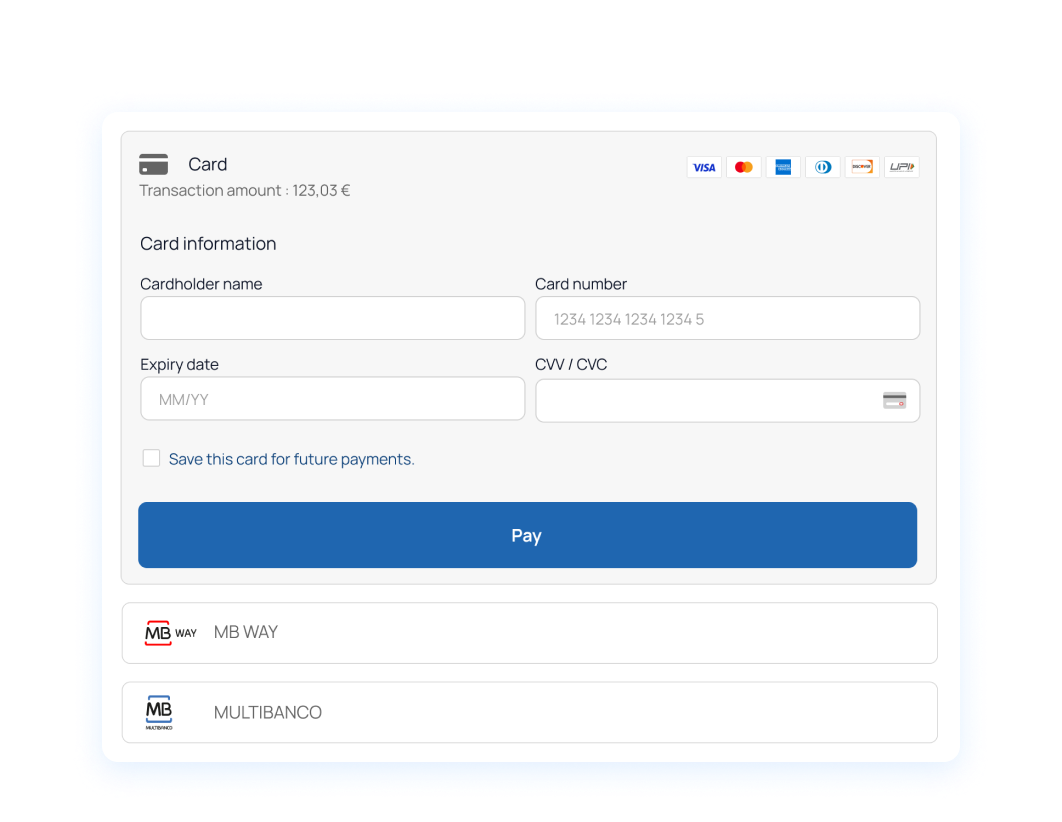Click the Discover card logo
This screenshot has height=822, width=1062.
862,167
